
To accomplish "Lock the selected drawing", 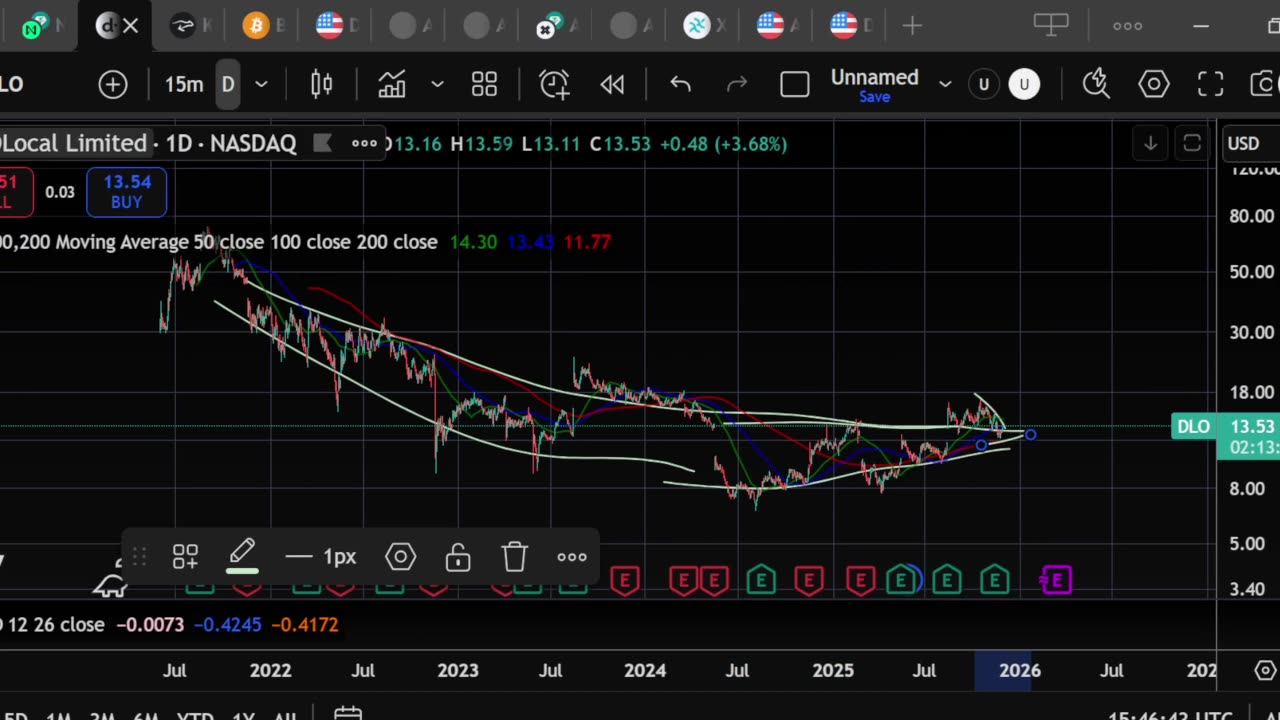I will 458,557.
